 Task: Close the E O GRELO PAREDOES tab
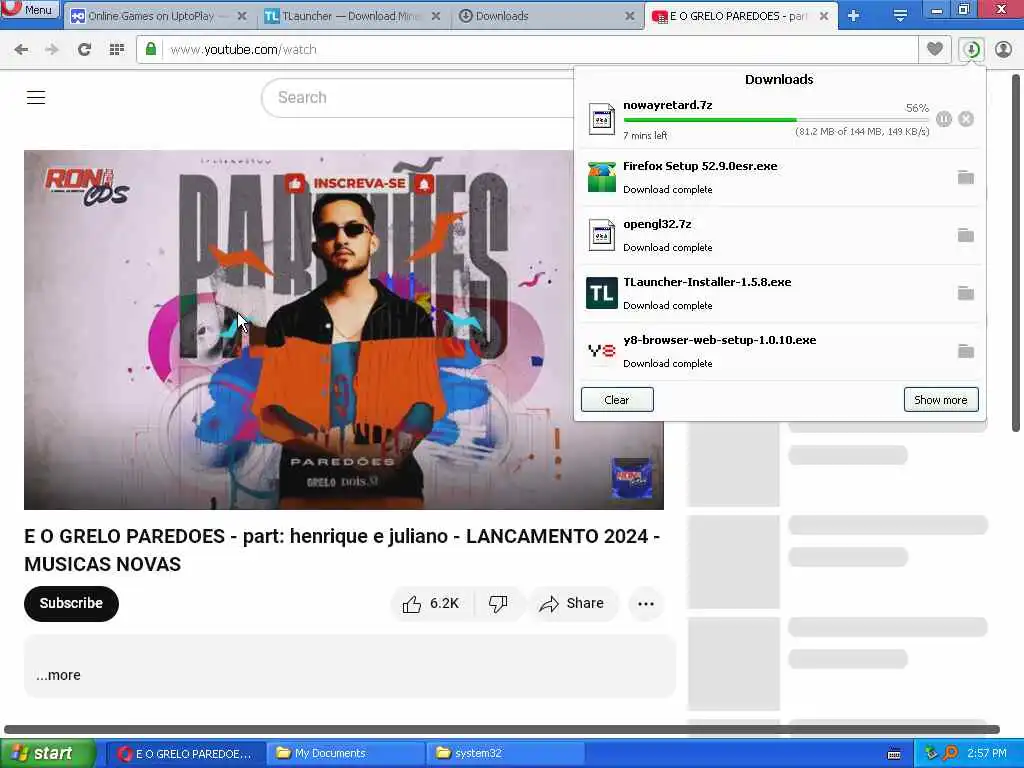coord(824,16)
